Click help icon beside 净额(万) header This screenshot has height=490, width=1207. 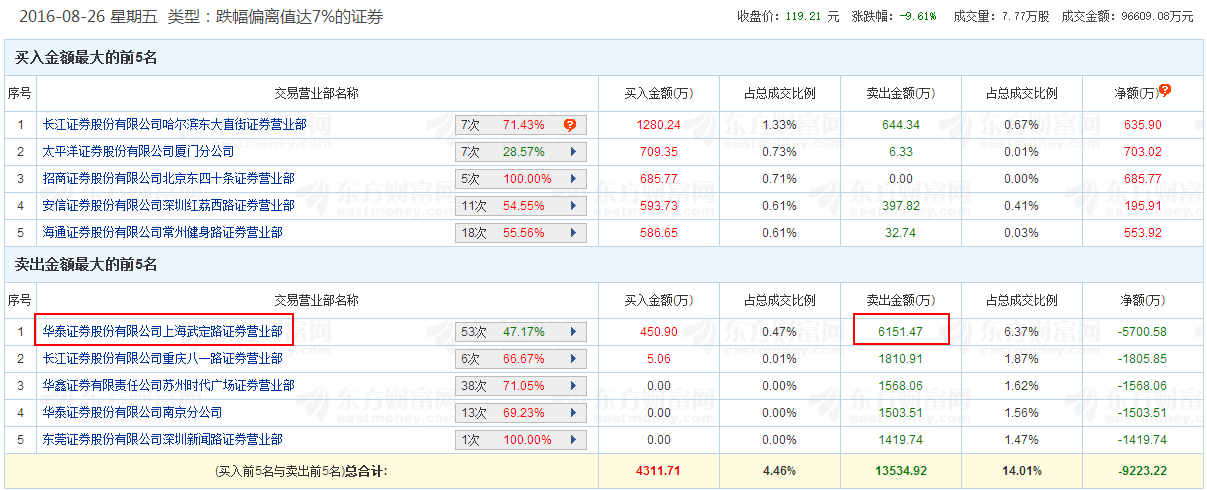1164,91
